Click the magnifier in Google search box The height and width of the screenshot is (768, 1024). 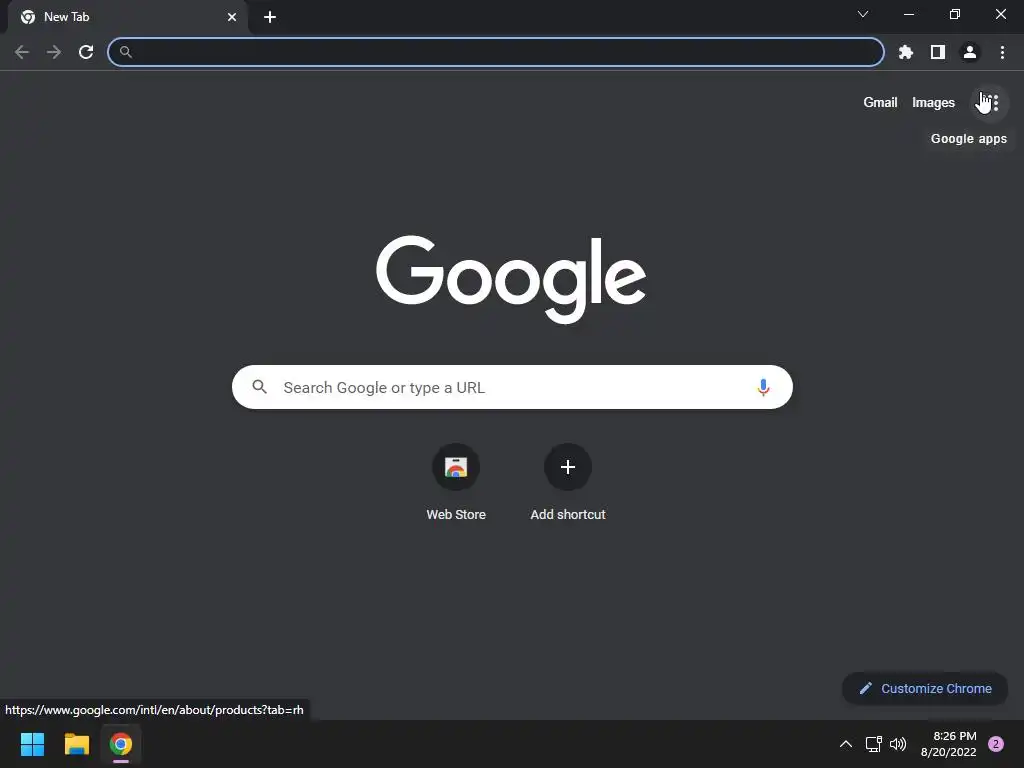(x=259, y=387)
